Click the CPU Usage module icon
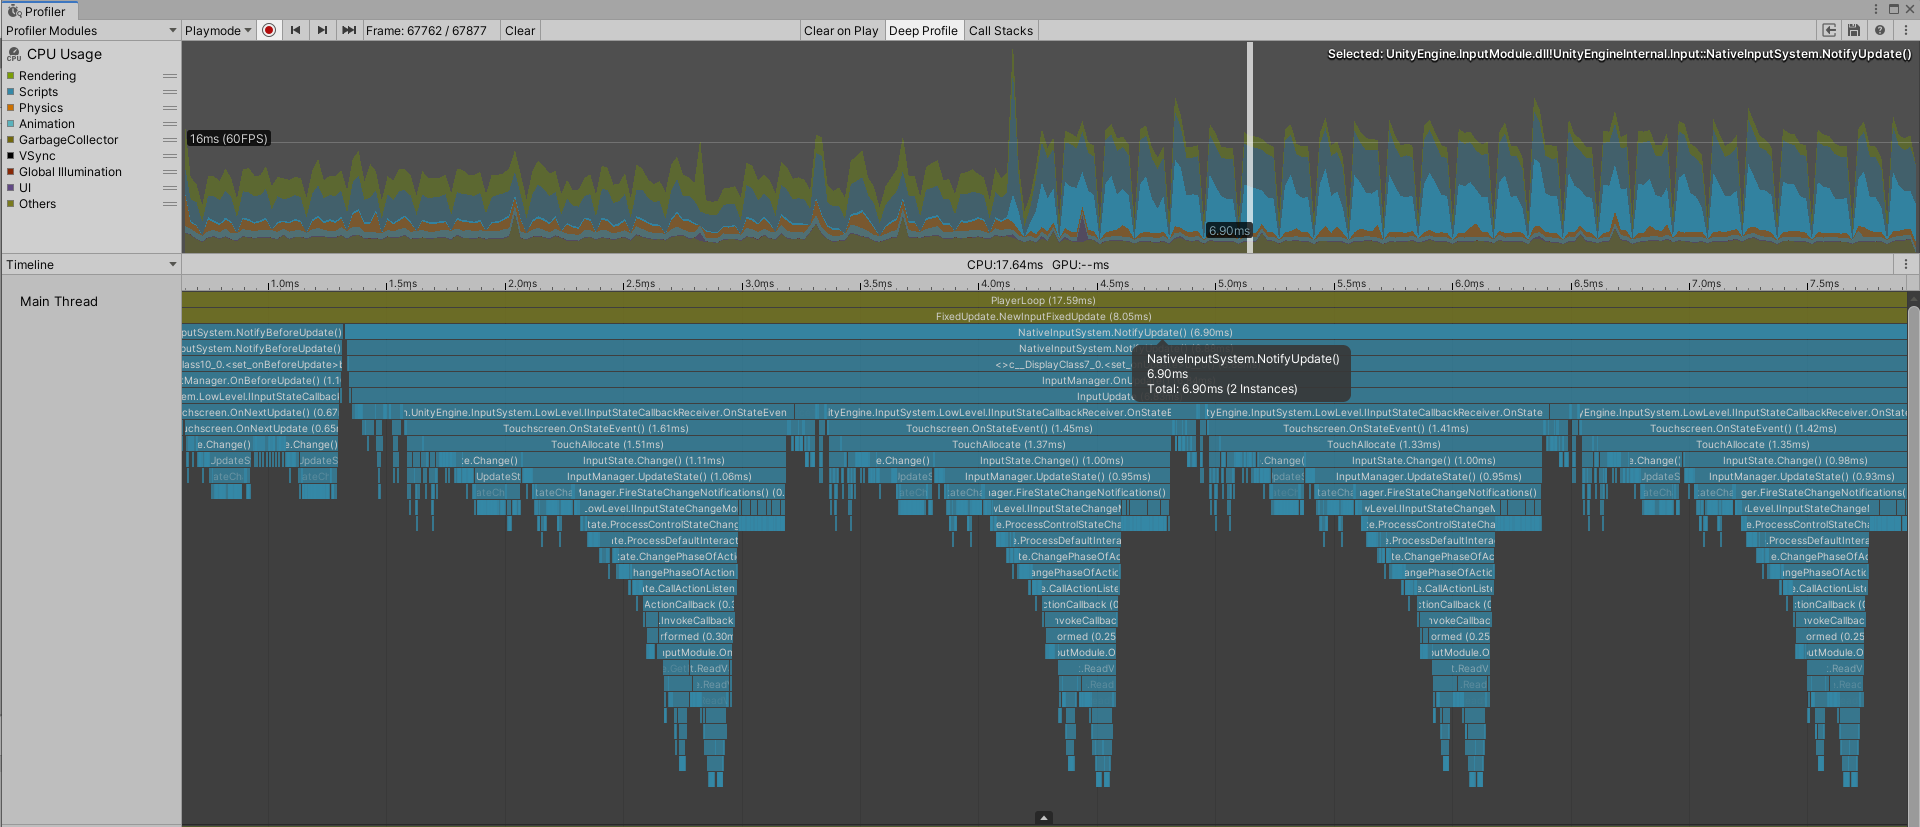The width and height of the screenshot is (1920, 827). (14, 54)
